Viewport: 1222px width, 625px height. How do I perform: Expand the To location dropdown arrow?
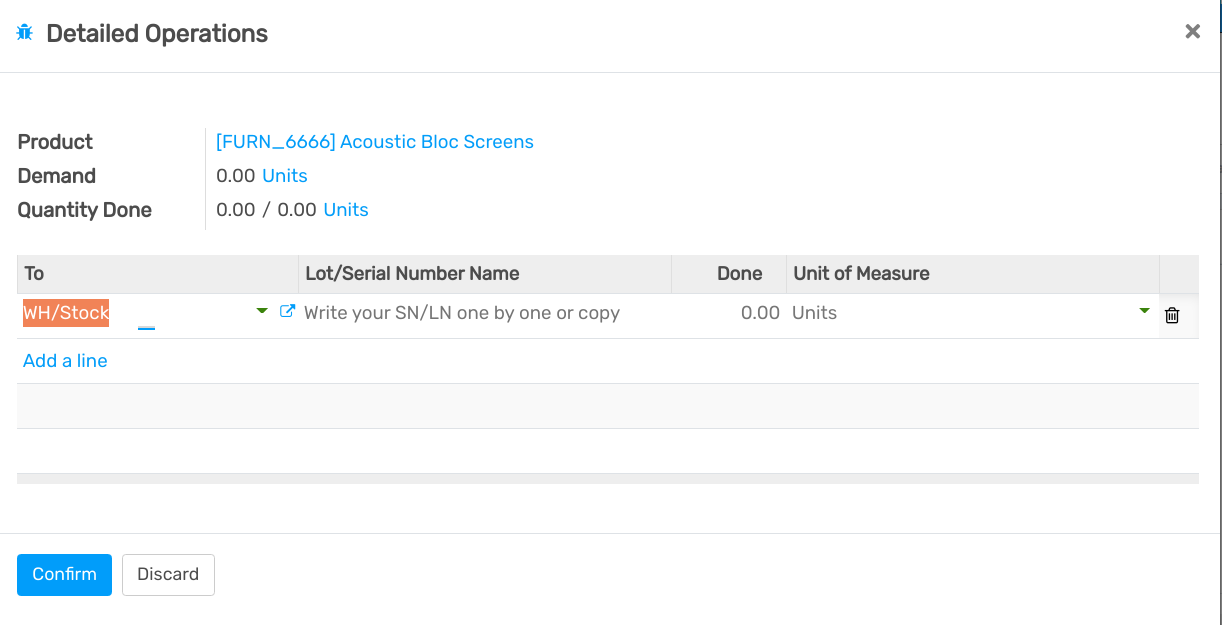pyautogui.click(x=262, y=312)
